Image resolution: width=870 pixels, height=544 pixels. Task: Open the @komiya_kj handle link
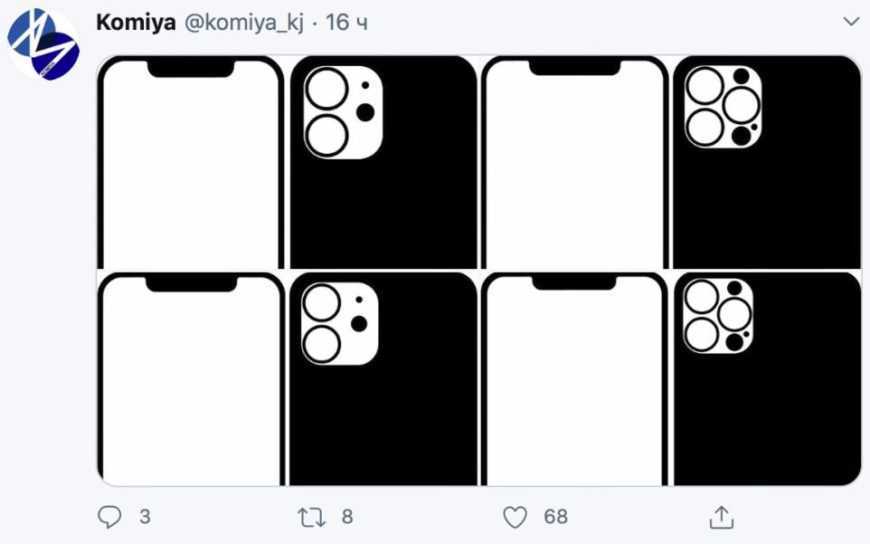[x=242, y=22]
